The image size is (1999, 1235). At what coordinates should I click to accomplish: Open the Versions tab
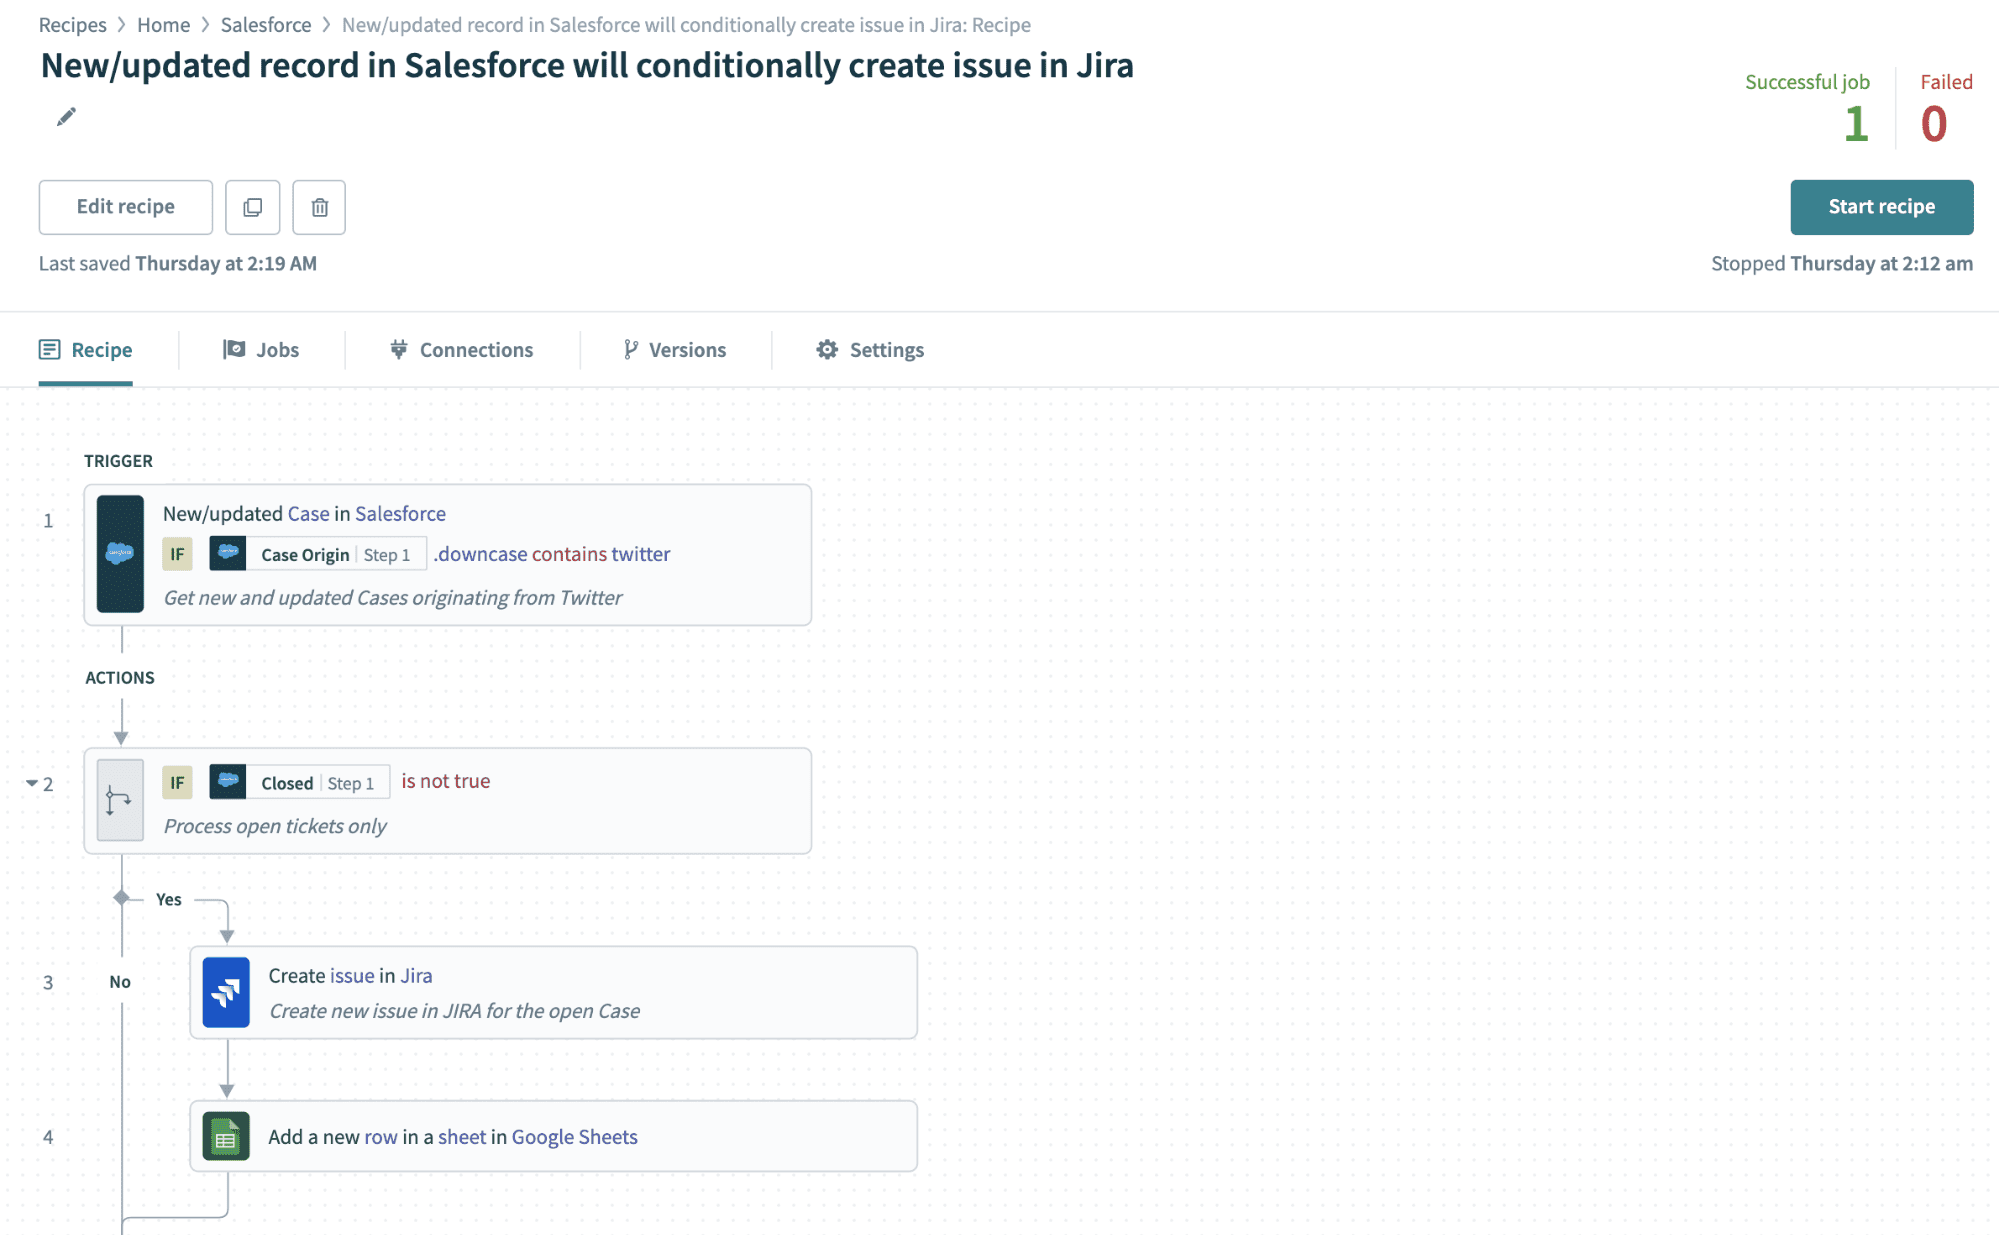[675, 350]
